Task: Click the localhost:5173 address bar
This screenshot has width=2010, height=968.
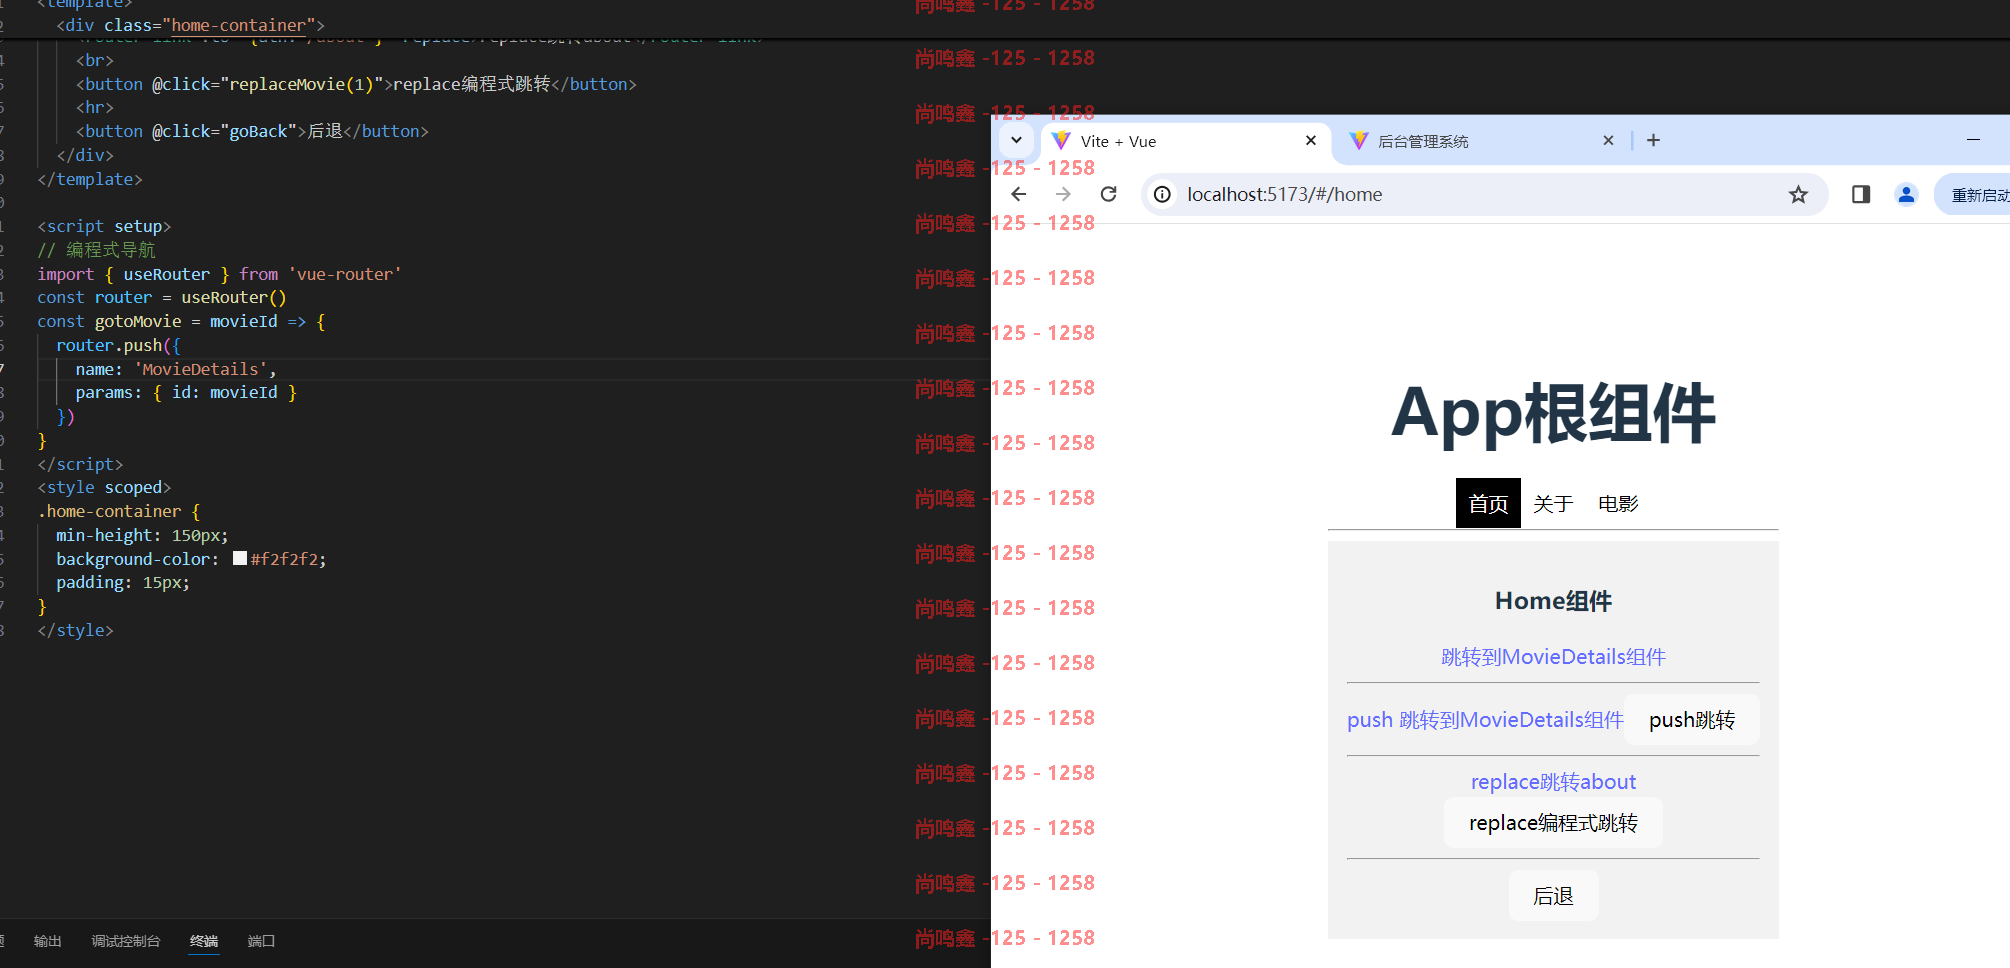Action: pyautogui.click(x=1484, y=194)
